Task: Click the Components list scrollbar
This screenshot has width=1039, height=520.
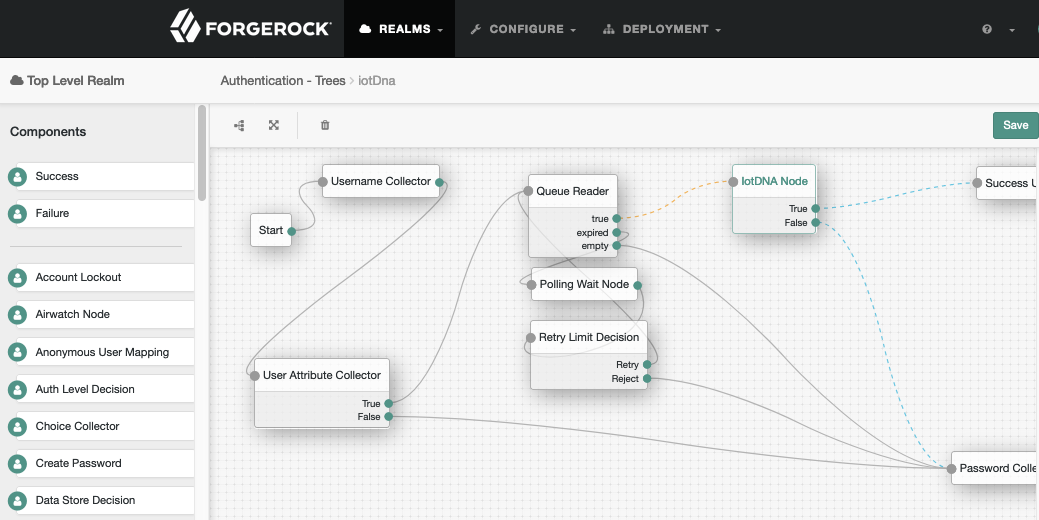Action: (202, 153)
